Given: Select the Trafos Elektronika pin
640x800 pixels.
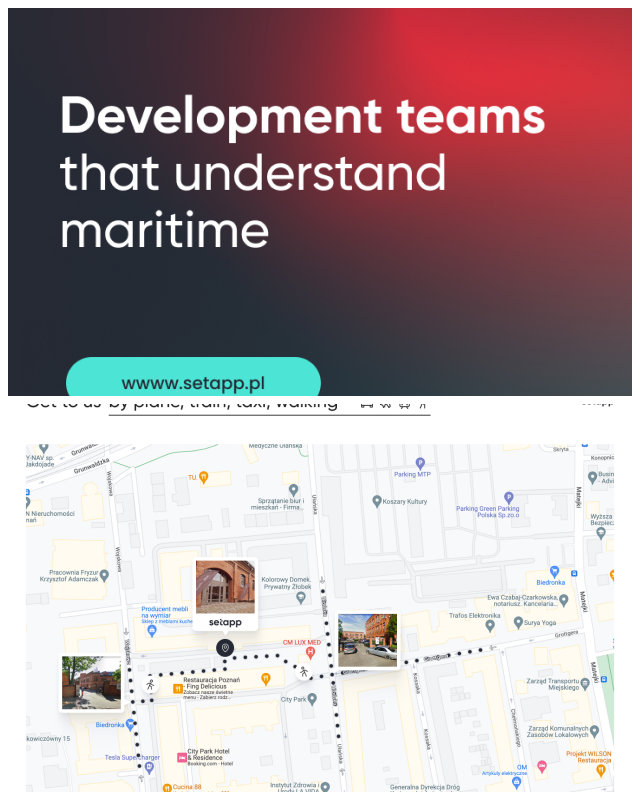Looking at the screenshot, I should tap(490, 626).
